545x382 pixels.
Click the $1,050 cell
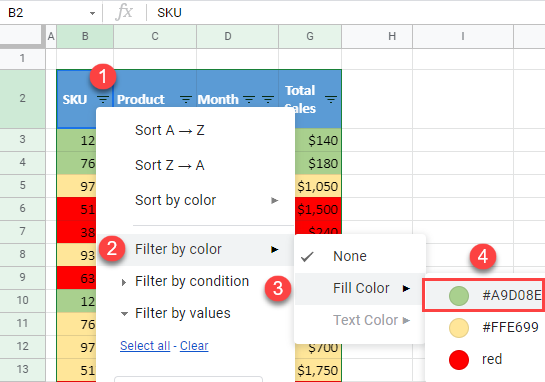(318, 186)
